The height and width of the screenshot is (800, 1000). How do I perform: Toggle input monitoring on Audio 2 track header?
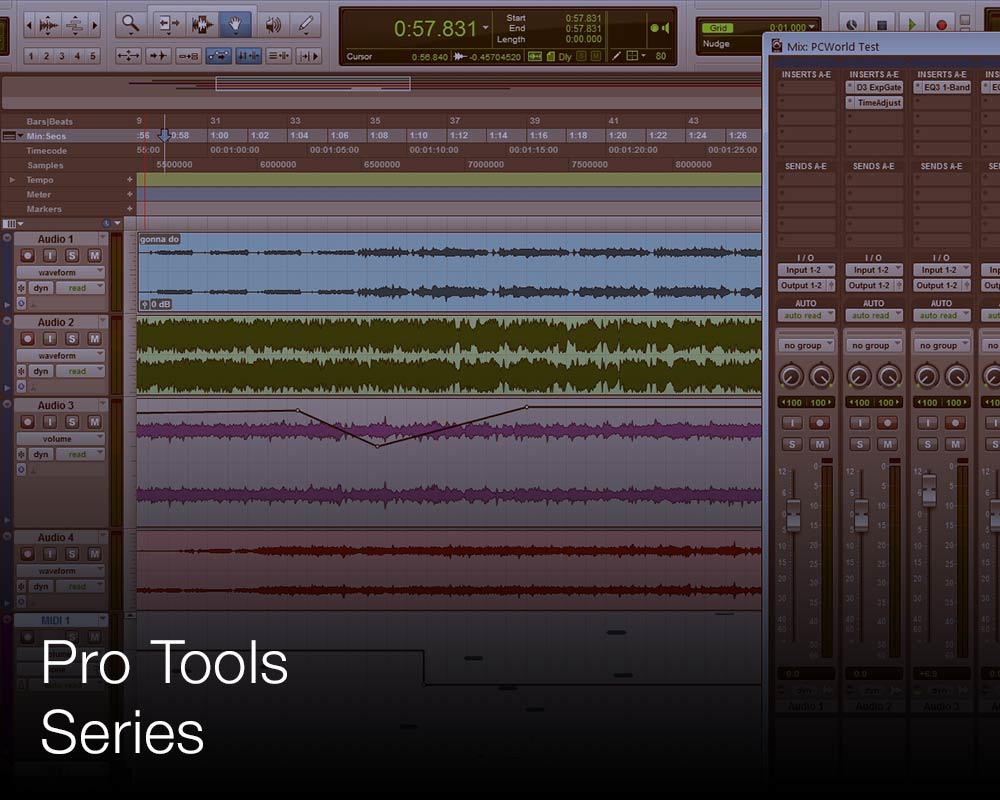(x=50, y=339)
